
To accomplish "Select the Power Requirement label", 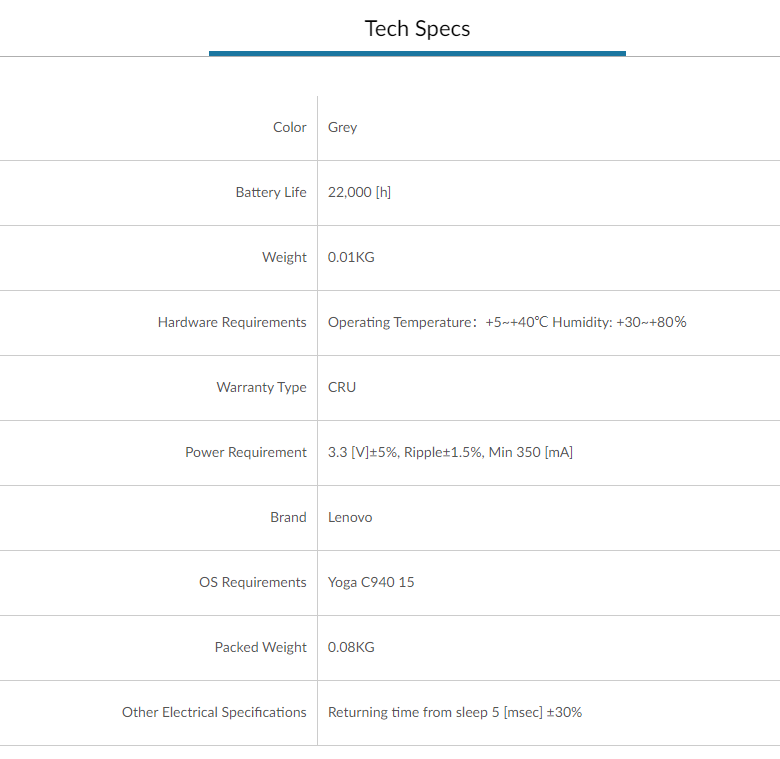I will pyautogui.click(x=246, y=453).
